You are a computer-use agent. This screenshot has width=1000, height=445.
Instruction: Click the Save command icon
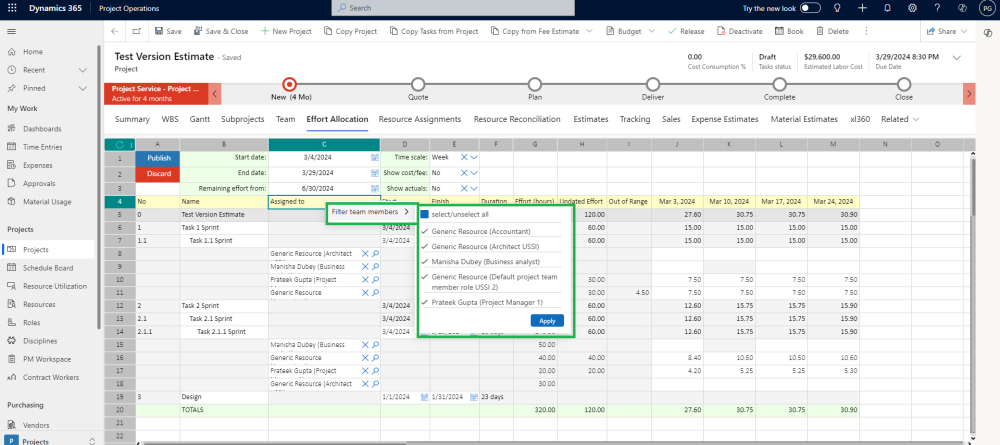157,31
